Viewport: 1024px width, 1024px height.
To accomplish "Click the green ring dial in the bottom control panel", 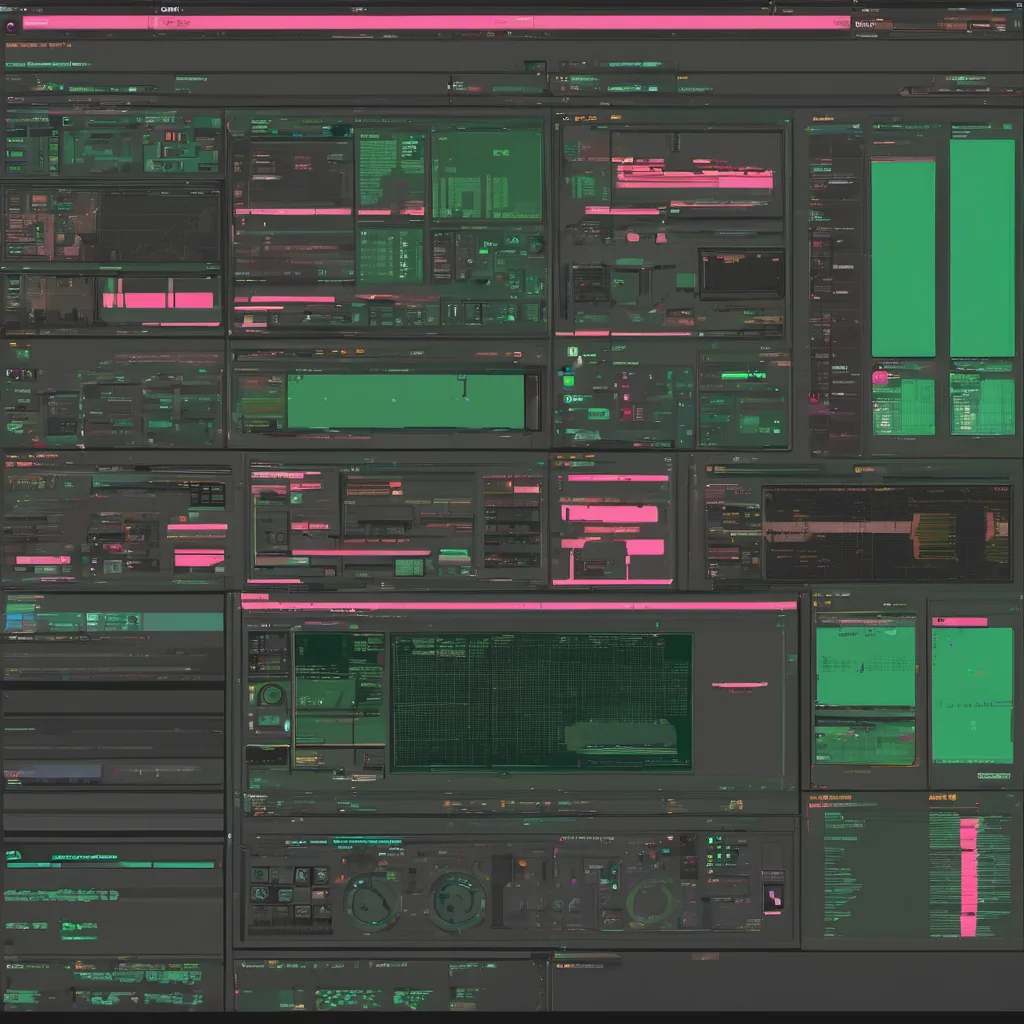I will [652, 900].
